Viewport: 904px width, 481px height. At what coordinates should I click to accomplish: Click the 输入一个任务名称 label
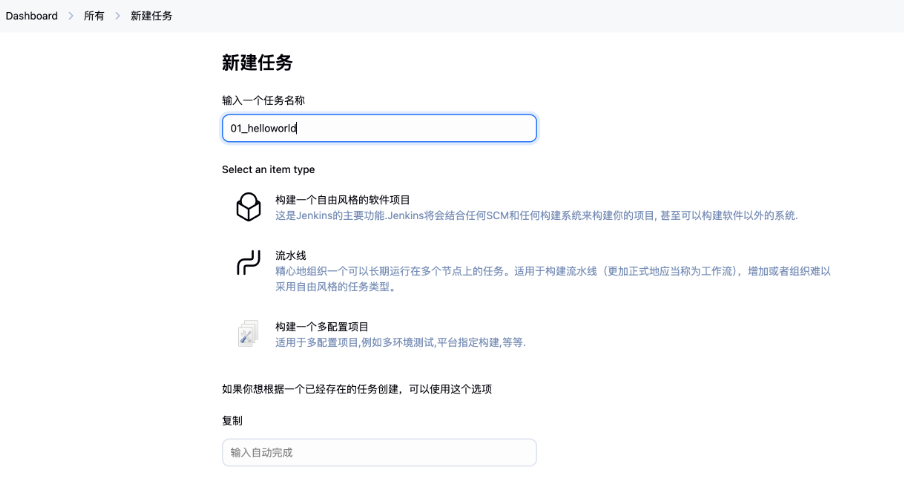tap(263, 101)
